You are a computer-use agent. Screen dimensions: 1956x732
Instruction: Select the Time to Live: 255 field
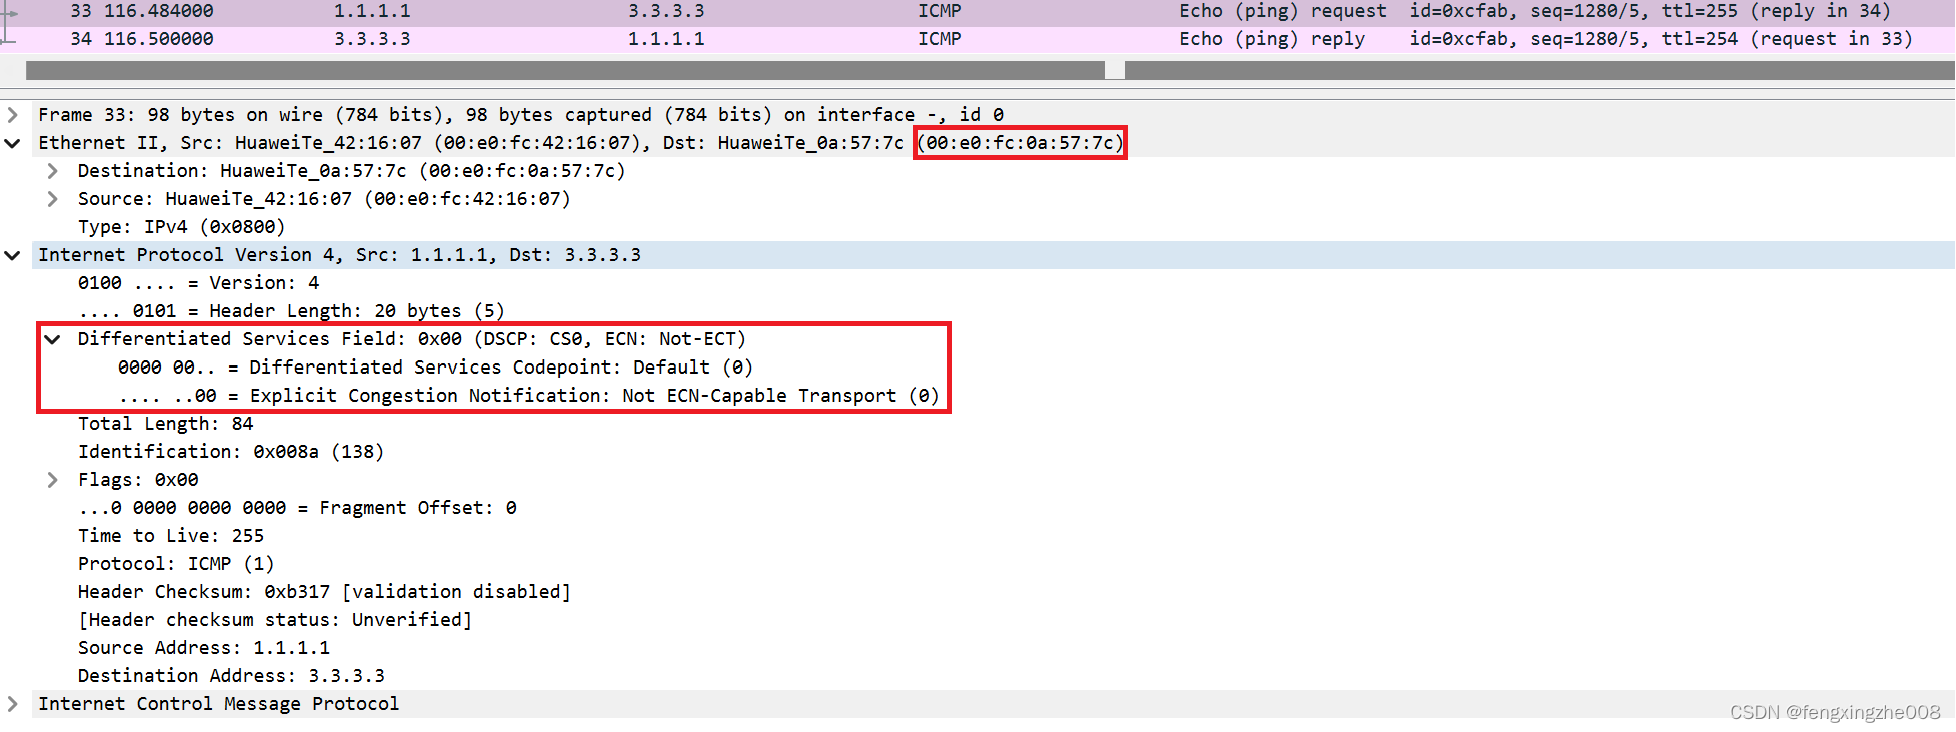(171, 536)
